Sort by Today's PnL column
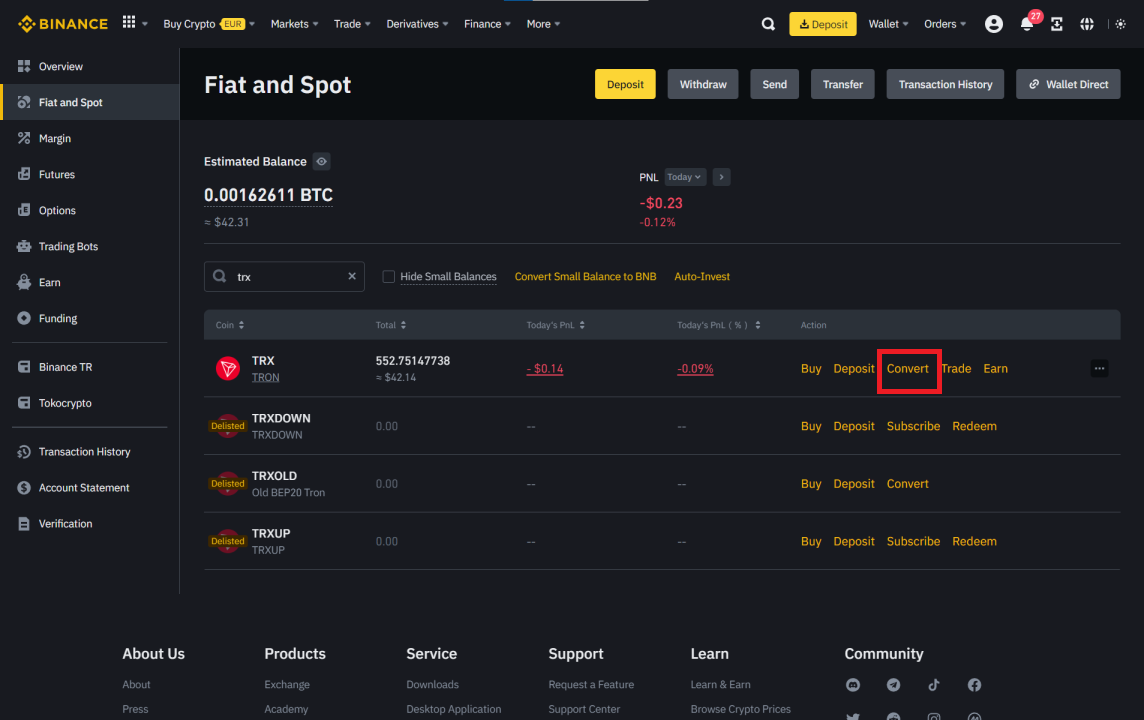 pos(556,325)
